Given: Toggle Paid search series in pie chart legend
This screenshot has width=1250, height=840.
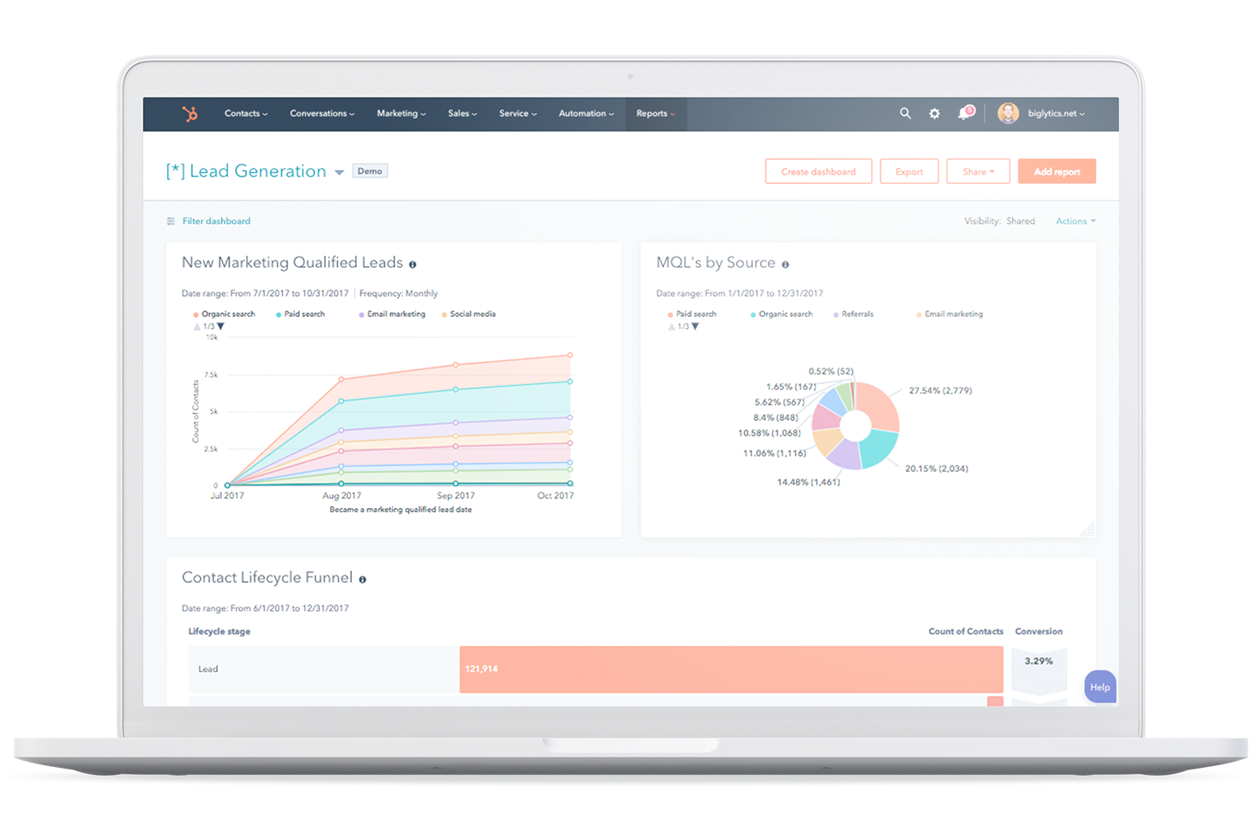Looking at the screenshot, I should (692, 314).
